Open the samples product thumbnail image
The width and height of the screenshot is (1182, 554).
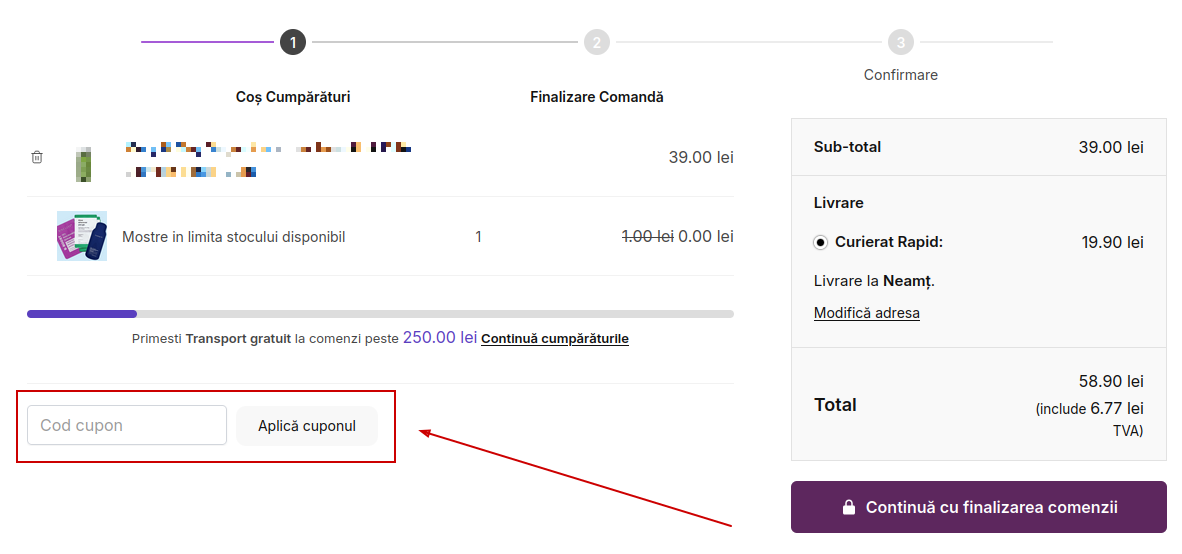point(82,236)
